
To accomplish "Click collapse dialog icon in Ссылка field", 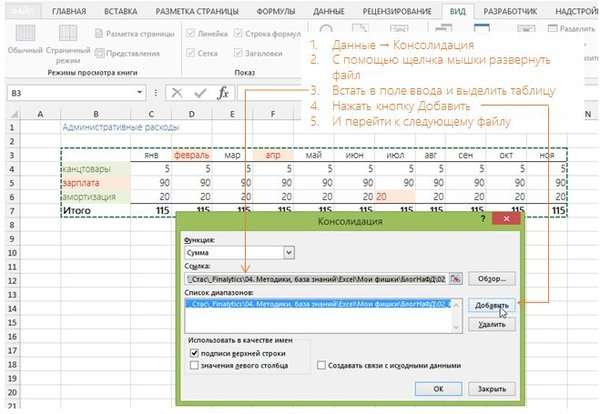I will coord(456,279).
